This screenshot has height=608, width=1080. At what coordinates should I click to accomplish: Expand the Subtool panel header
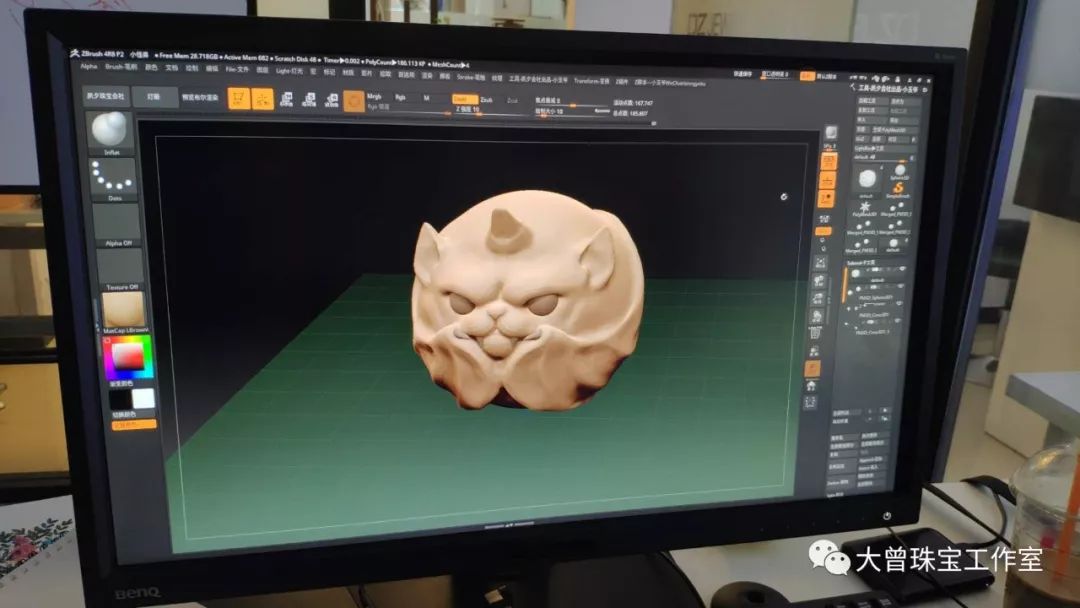[x=860, y=262]
